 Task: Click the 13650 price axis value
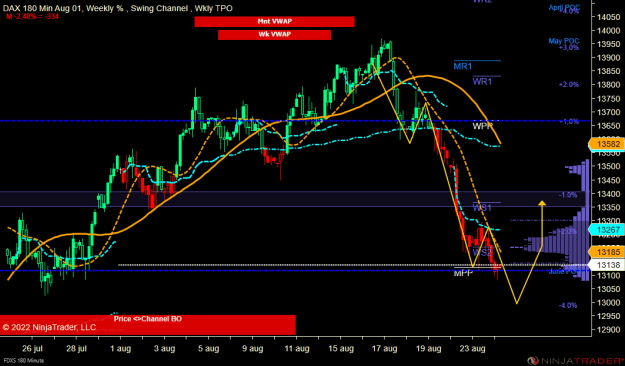click(609, 126)
